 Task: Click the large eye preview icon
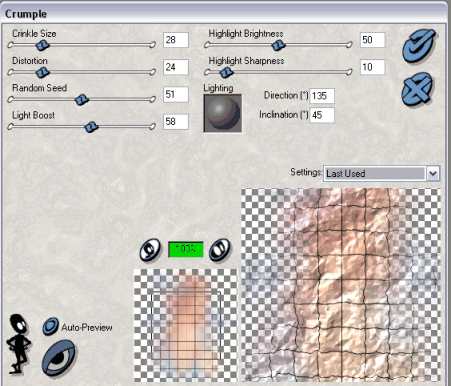click(59, 358)
